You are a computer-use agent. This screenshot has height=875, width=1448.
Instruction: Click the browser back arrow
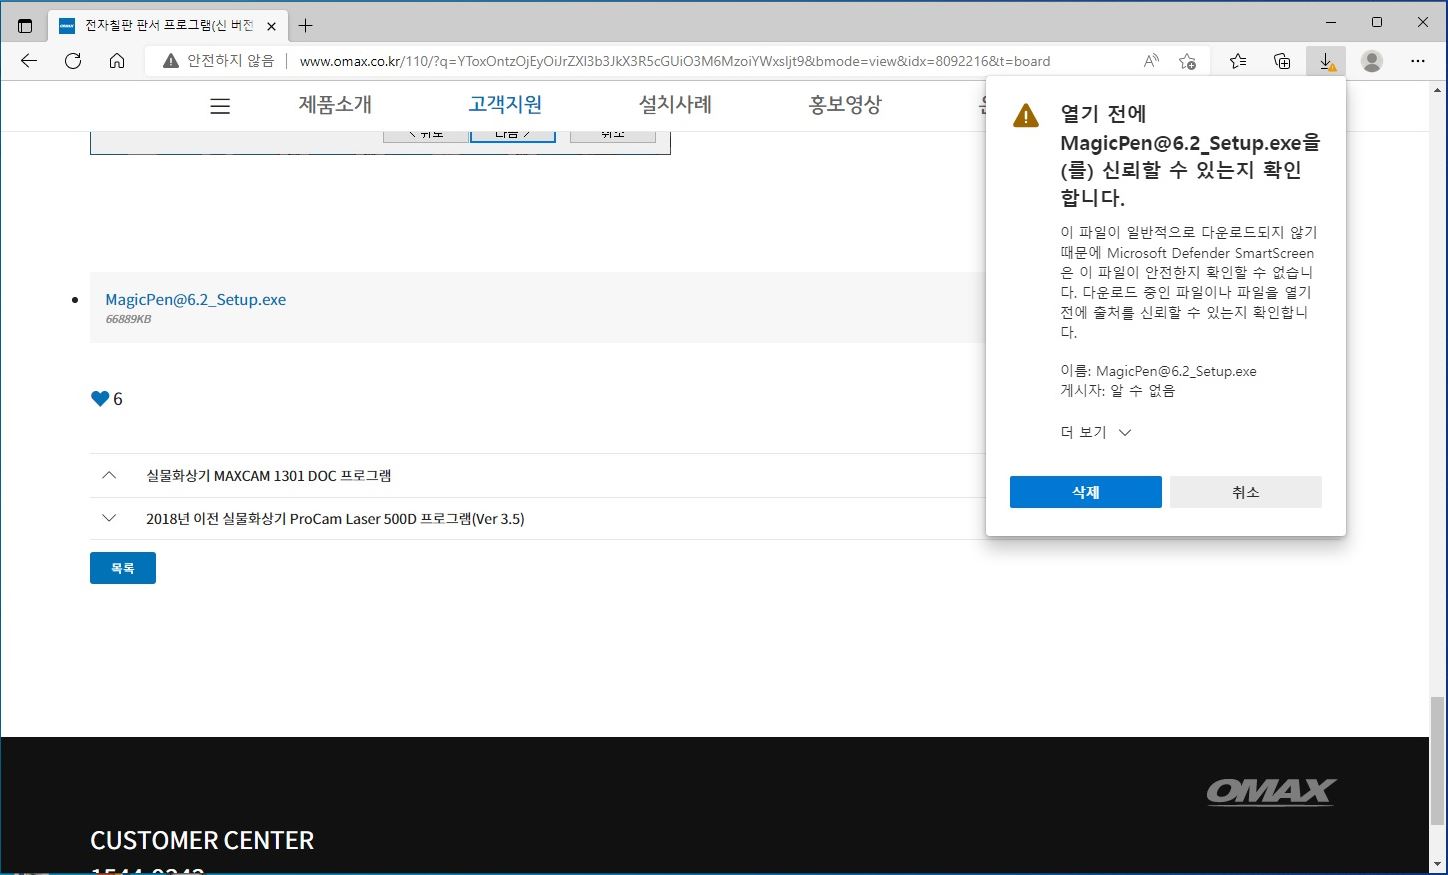pyautogui.click(x=29, y=61)
